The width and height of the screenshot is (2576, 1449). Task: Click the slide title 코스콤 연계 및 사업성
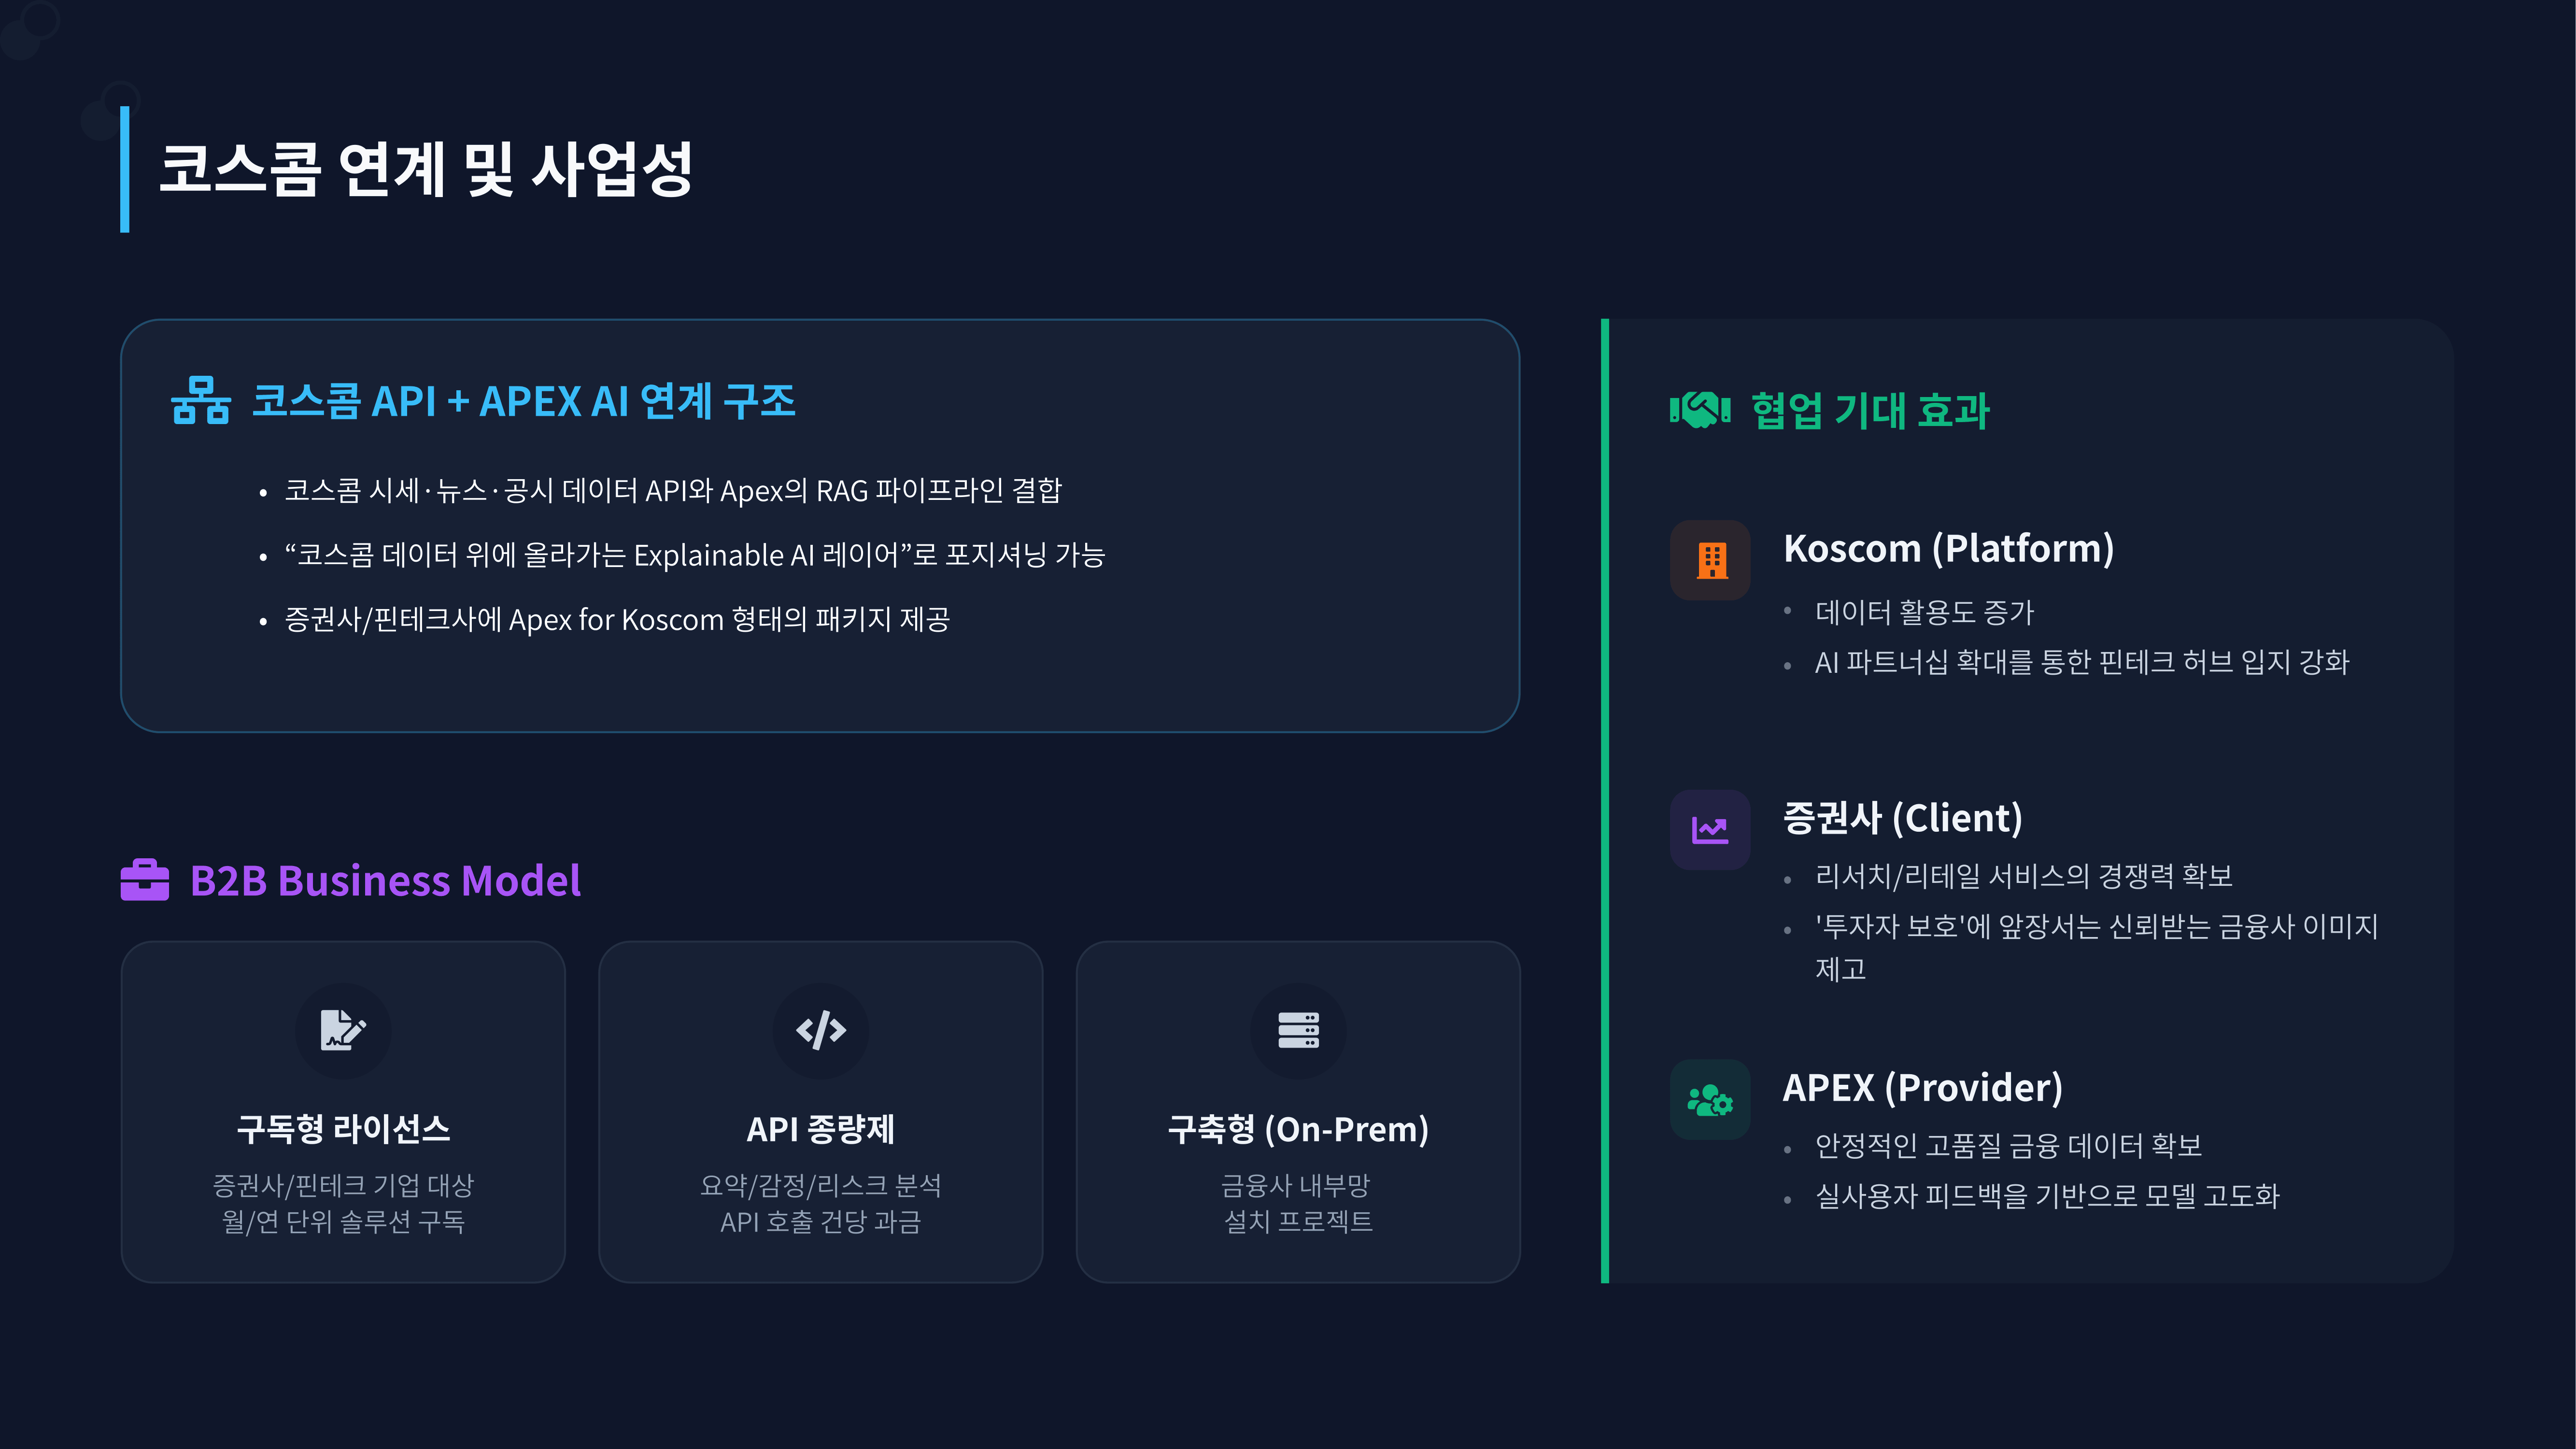426,169
